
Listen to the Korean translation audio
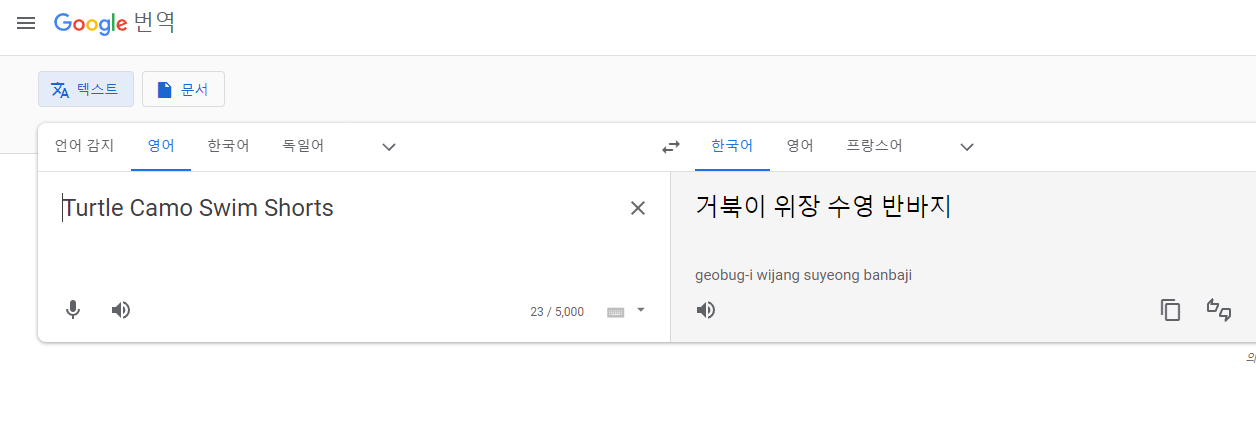(x=706, y=310)
